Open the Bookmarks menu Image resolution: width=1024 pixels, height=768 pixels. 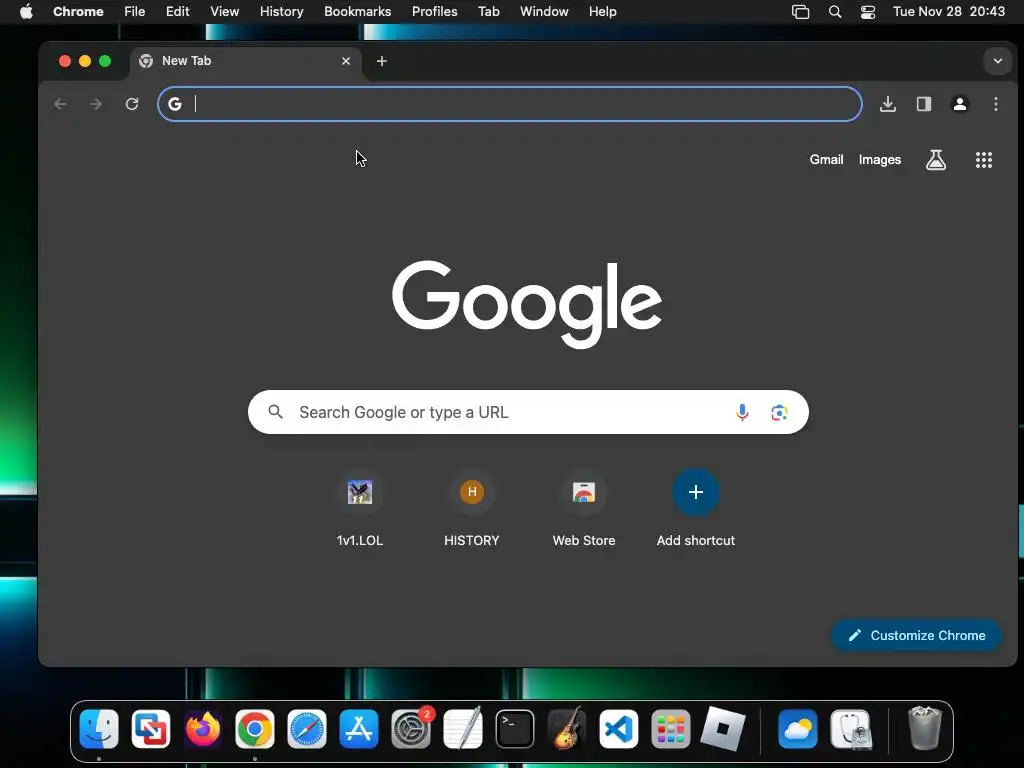357,11
